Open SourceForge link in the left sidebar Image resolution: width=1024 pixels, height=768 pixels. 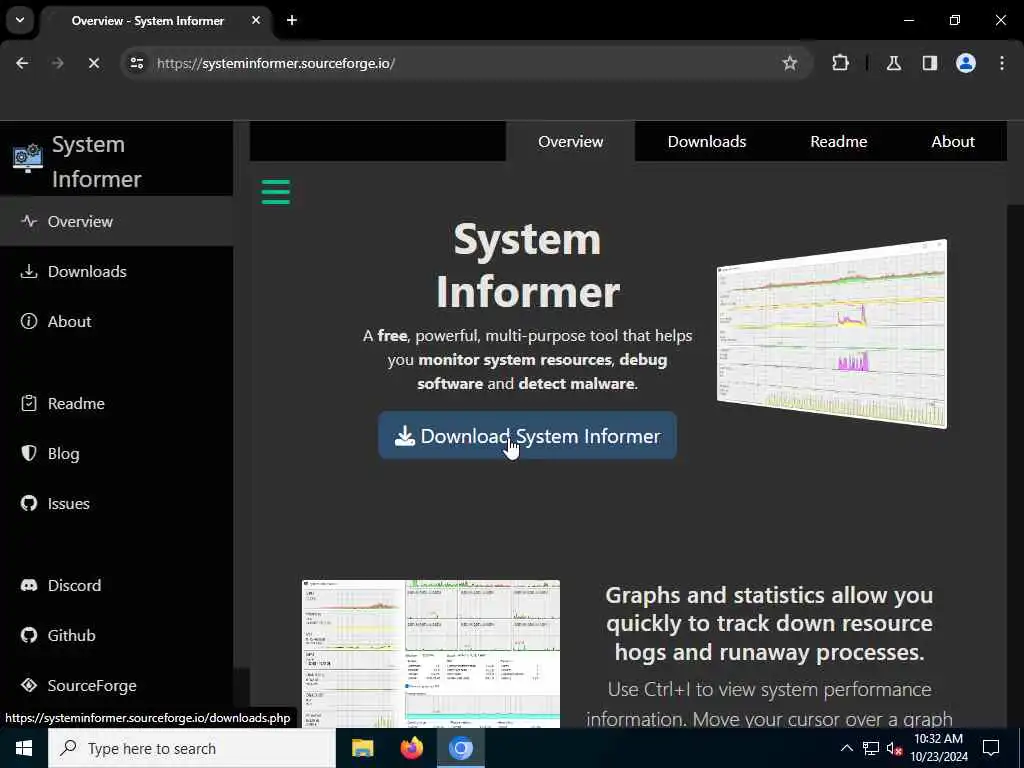point(116,685)
